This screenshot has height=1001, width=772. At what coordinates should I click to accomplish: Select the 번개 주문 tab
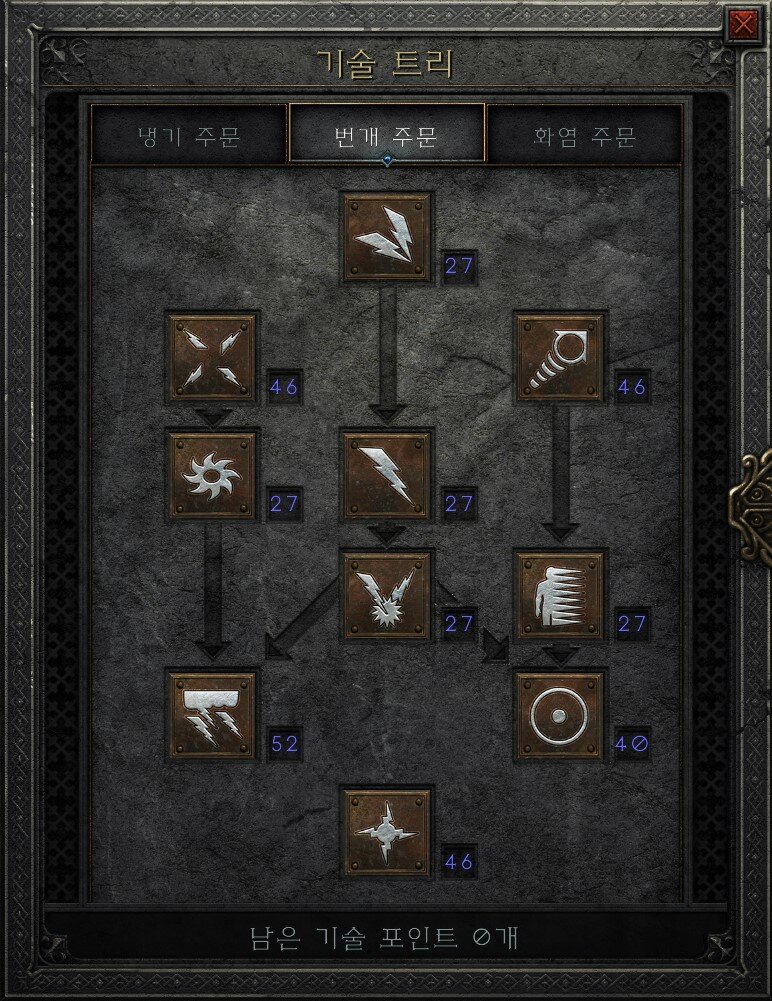(x=387, y=136)
